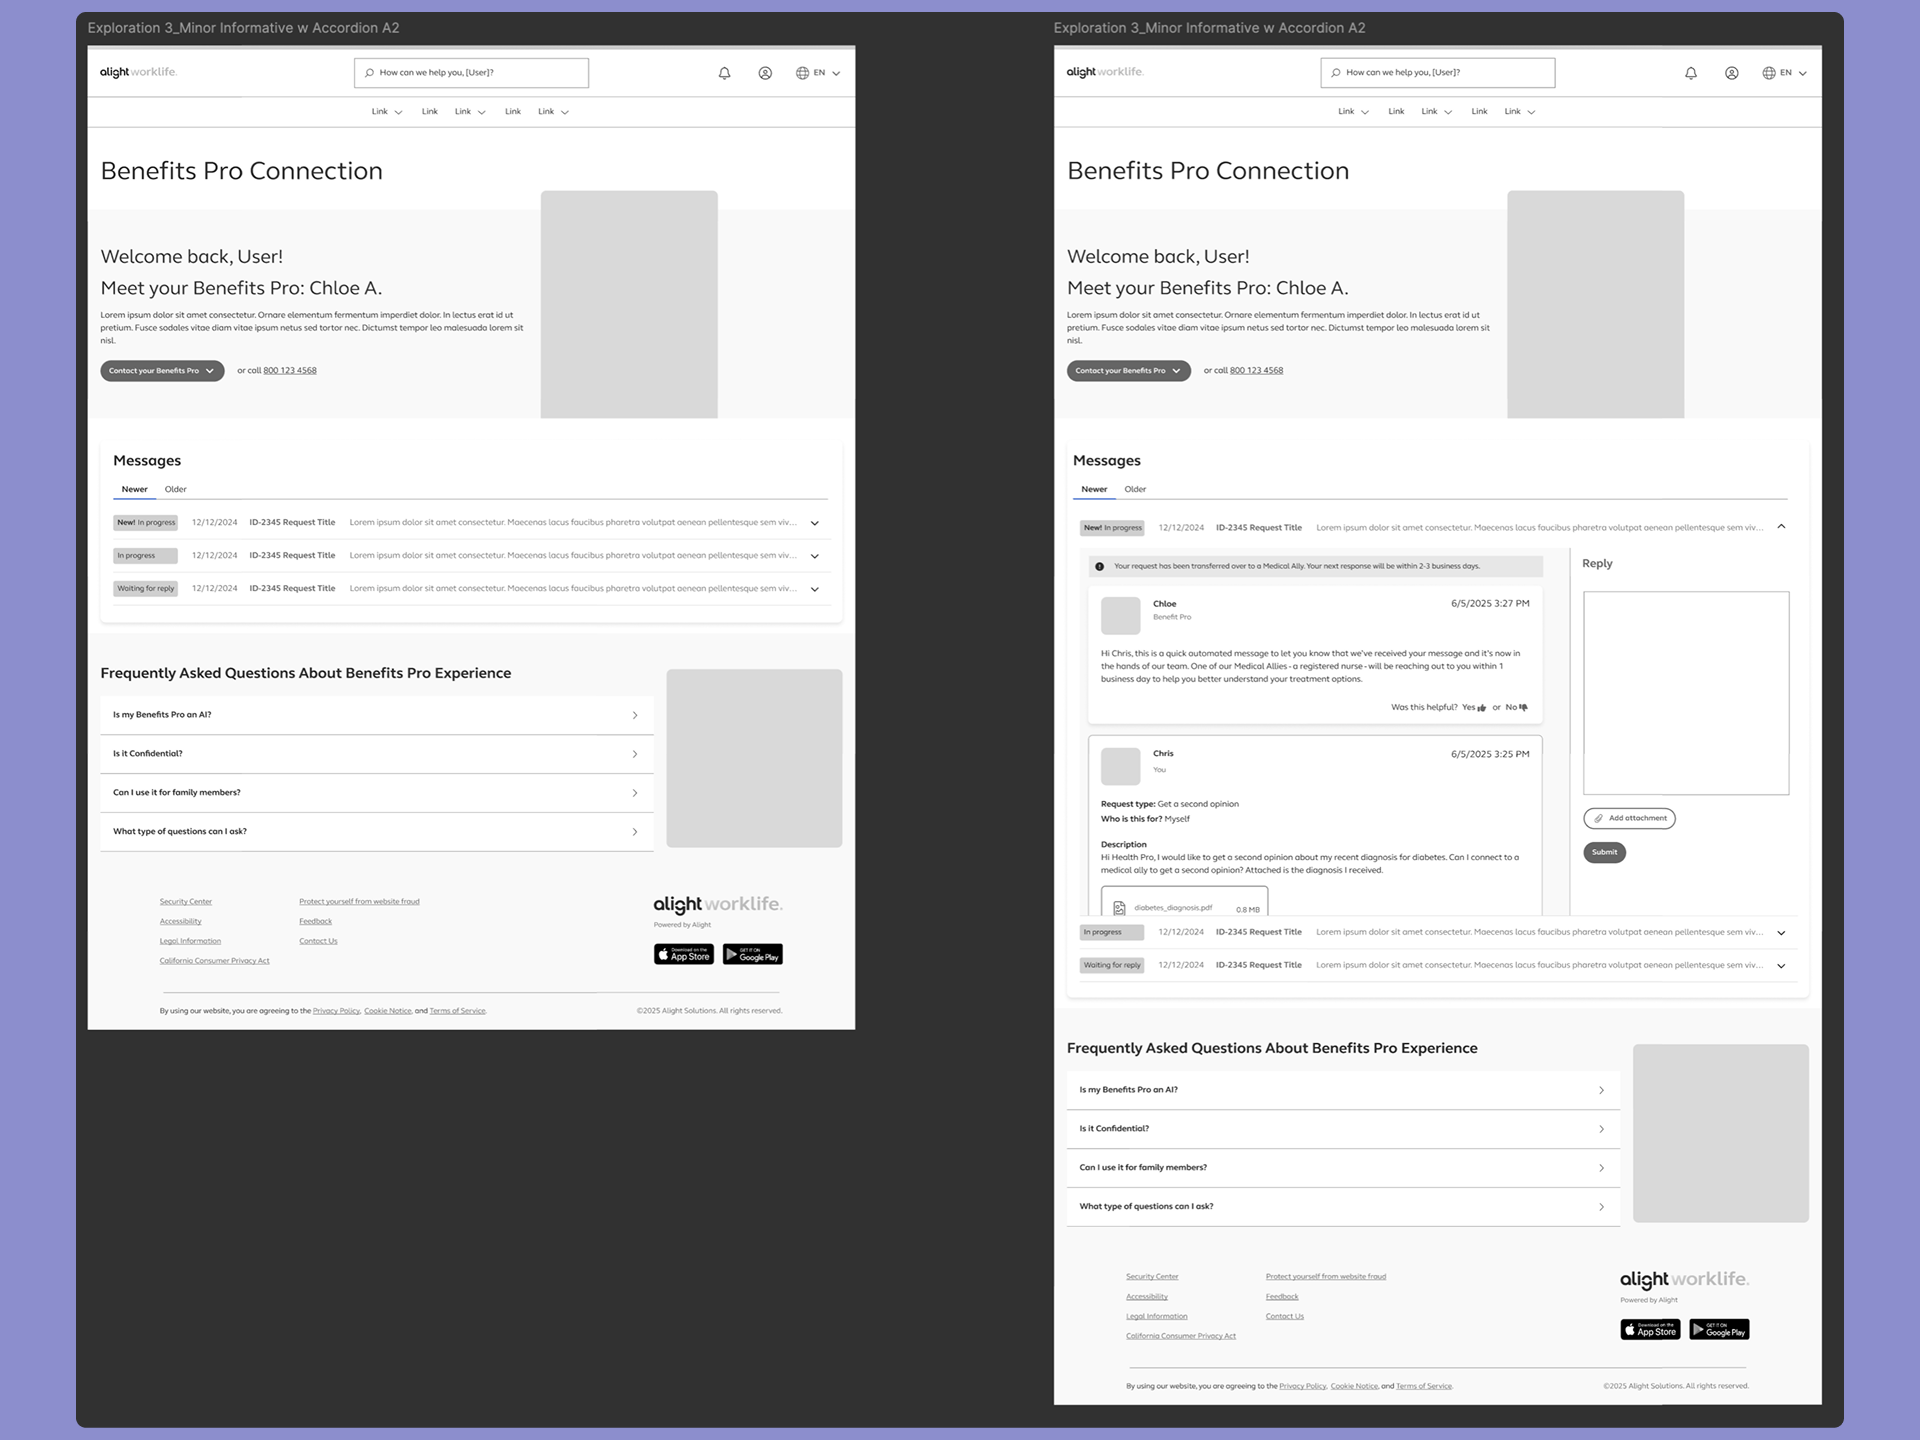Open the user account profile icon
The width and height of the screenshot is (1920, 1440).
[x=765, y=72]
